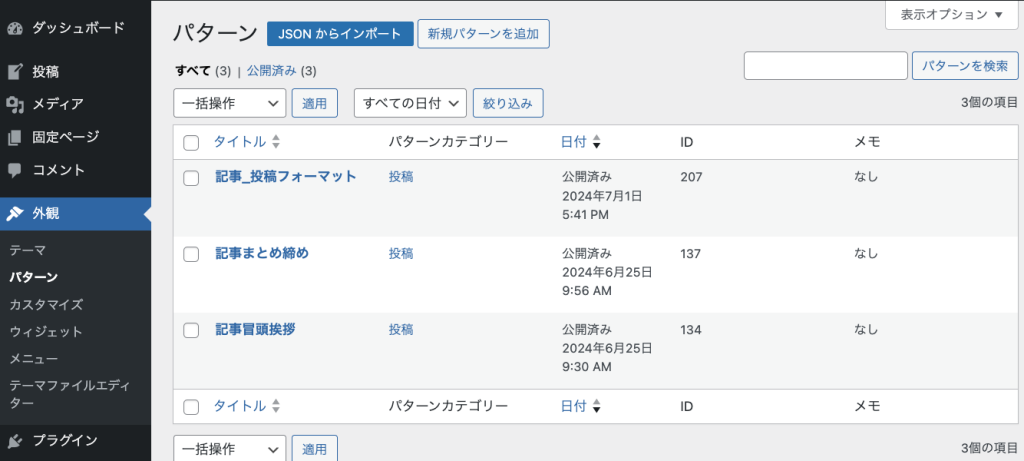Click the pattern search text field
The height and width of the screenshot is (461, 1024).
click(x=825, y=66)
